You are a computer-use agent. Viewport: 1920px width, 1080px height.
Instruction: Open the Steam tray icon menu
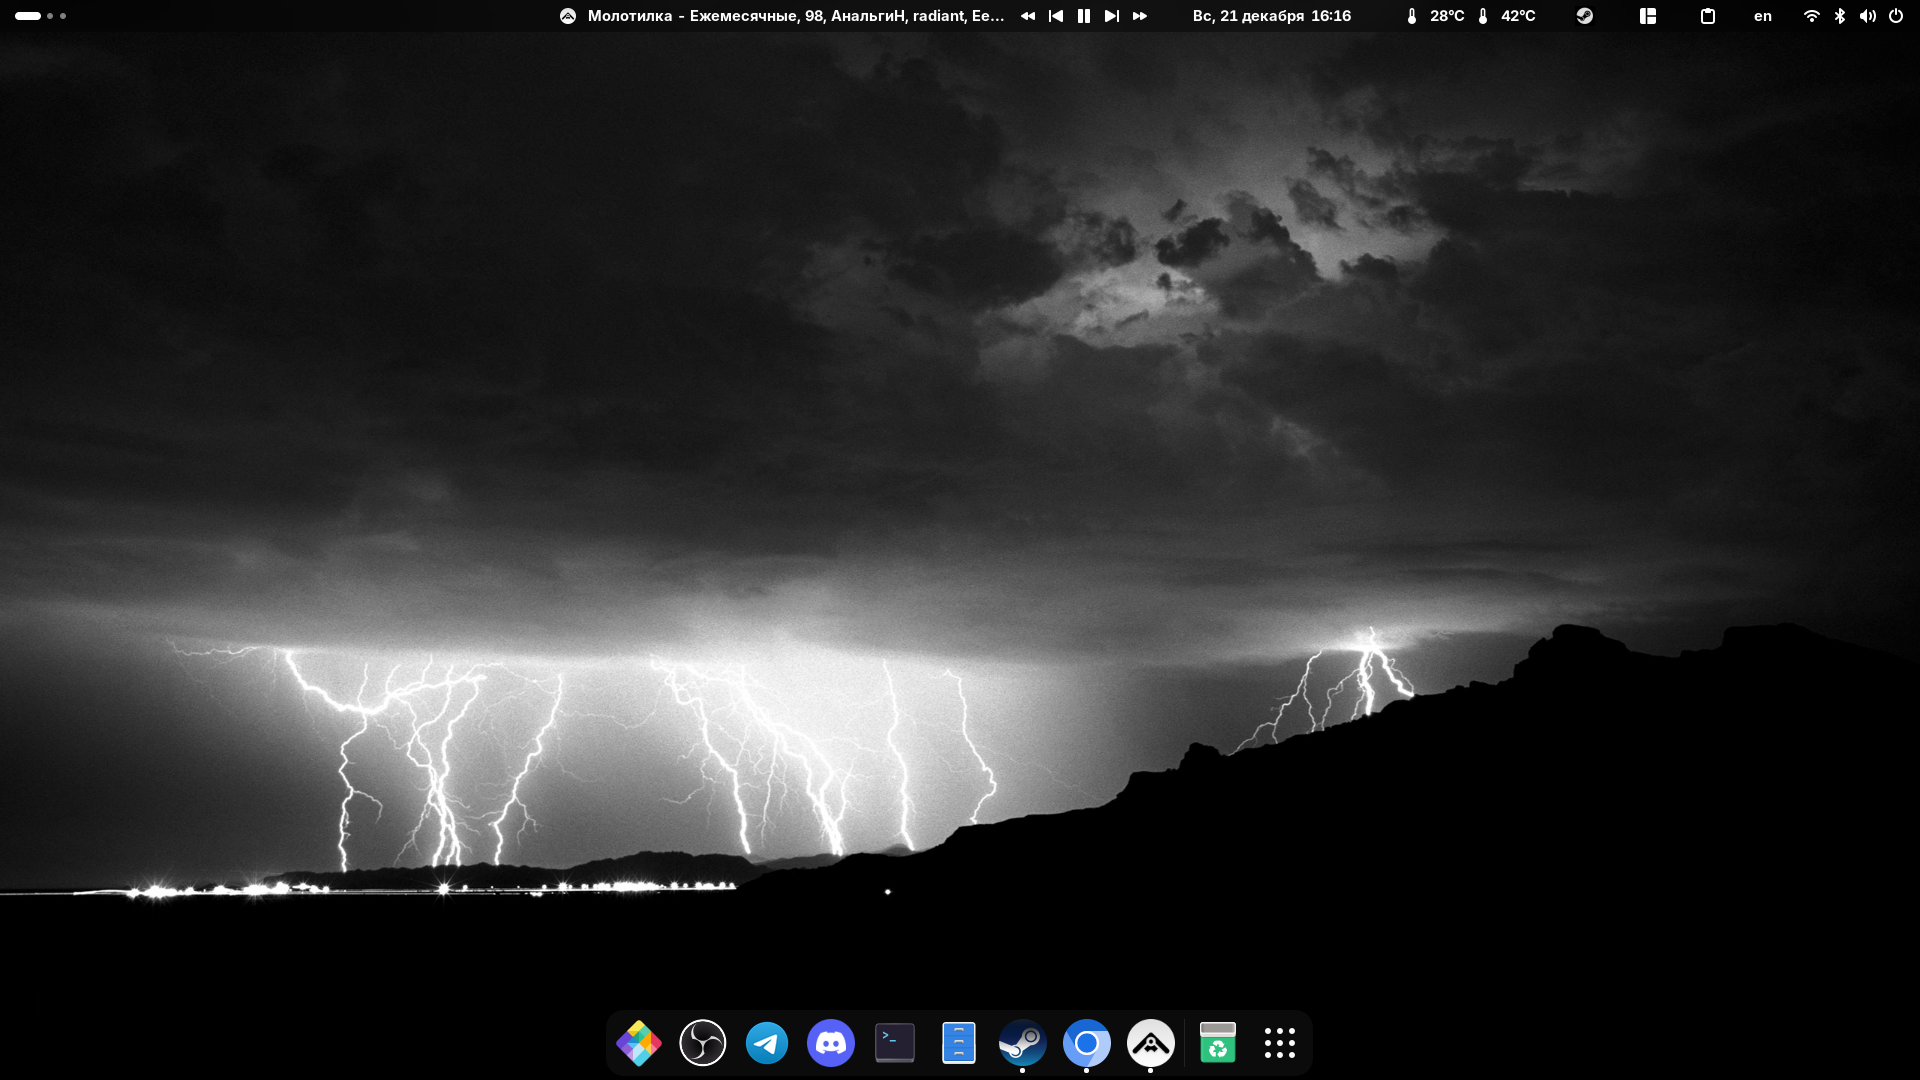(1584, 16)
